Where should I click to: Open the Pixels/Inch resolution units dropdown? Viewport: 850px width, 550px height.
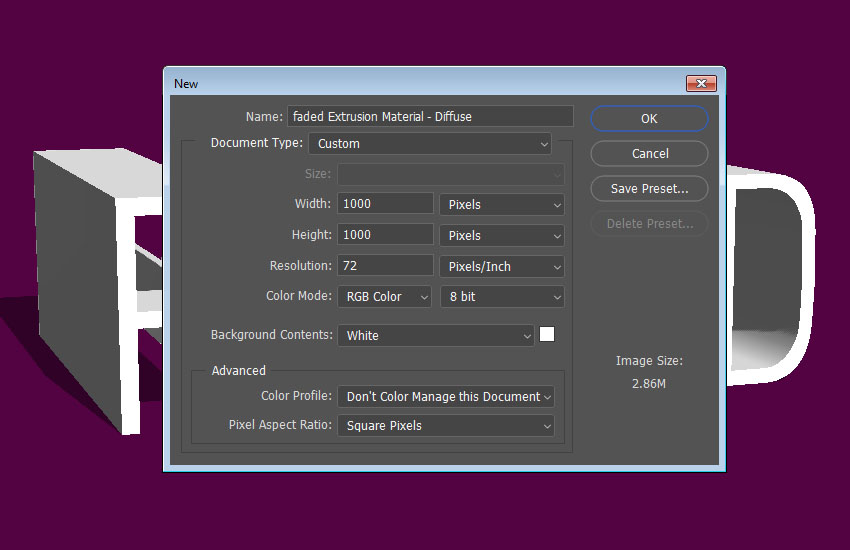(x=502, y=266)
